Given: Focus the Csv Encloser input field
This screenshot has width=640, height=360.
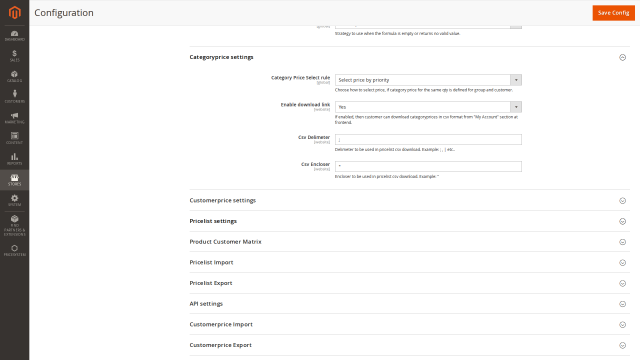Looking at the screenshot, I should (428, 166).
